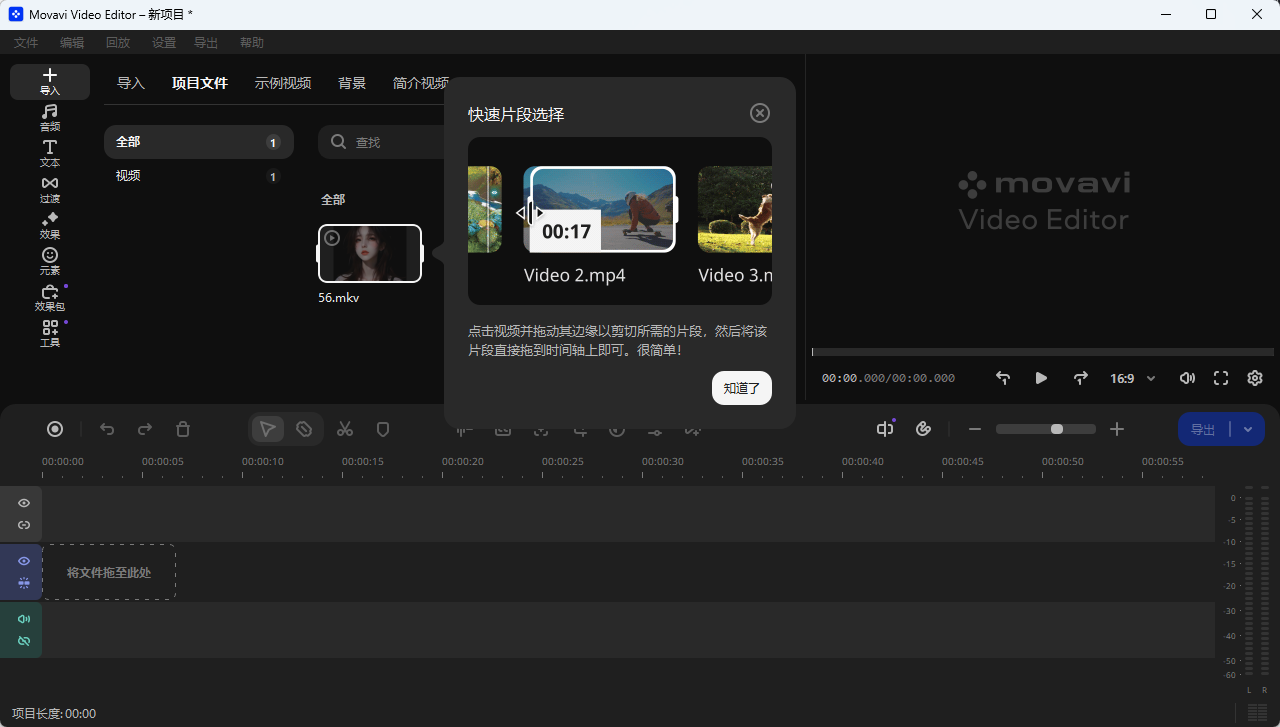Screen dimensions: 1280x727
Task: Click the marker shield icon
Action: [x=382, y=429]
